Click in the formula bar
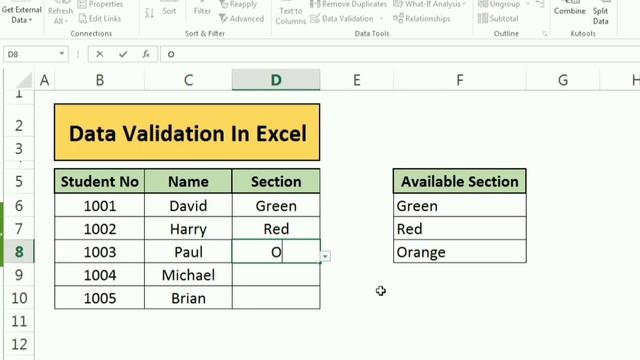The width and height of the screenshot is (640, 360). [x=400, y=54]
